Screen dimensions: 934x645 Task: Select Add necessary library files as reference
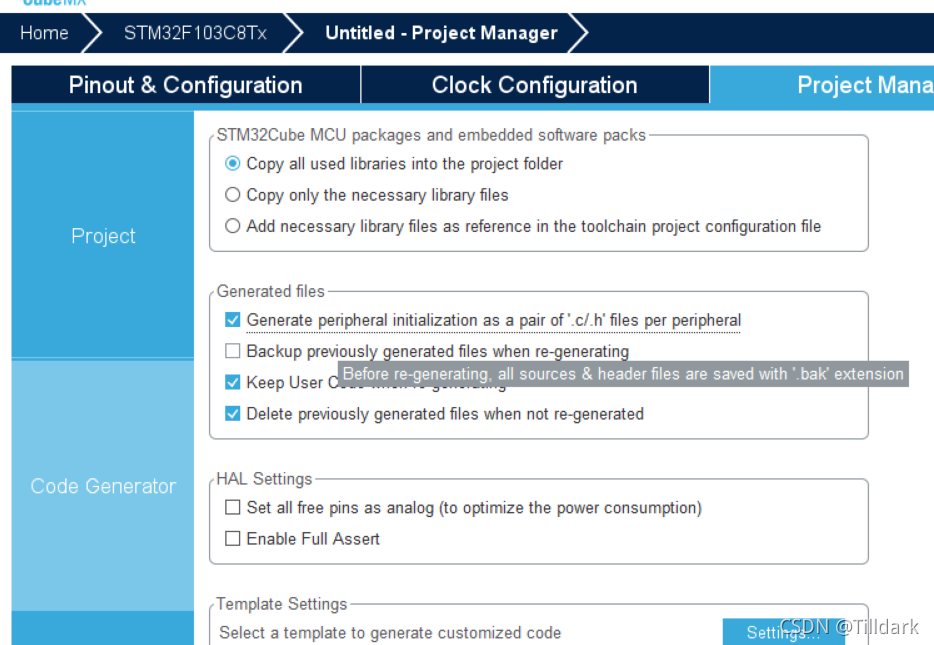pyautogui.click(x=233, y=226)
